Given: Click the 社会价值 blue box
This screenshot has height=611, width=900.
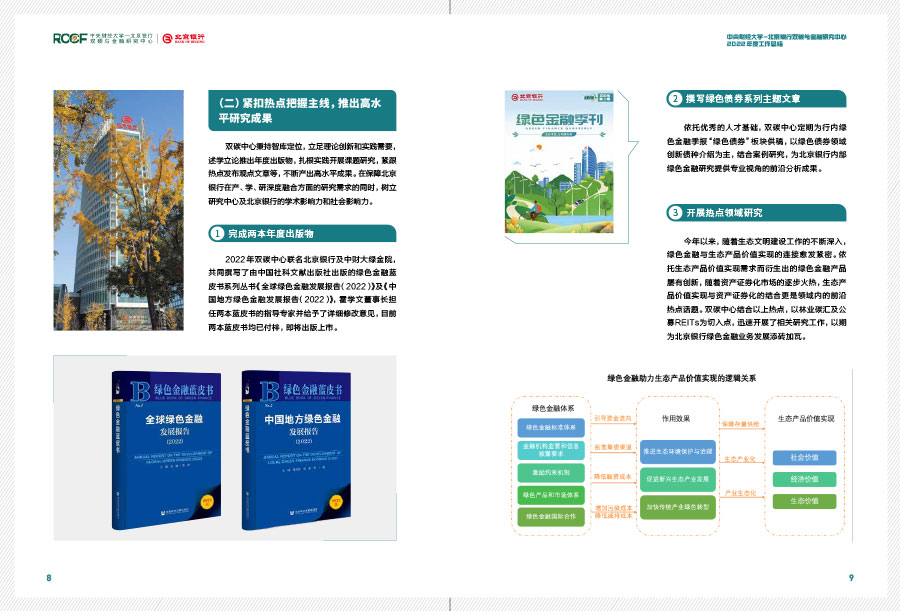Looking at the screenshot, I should (x=803, y=457).
